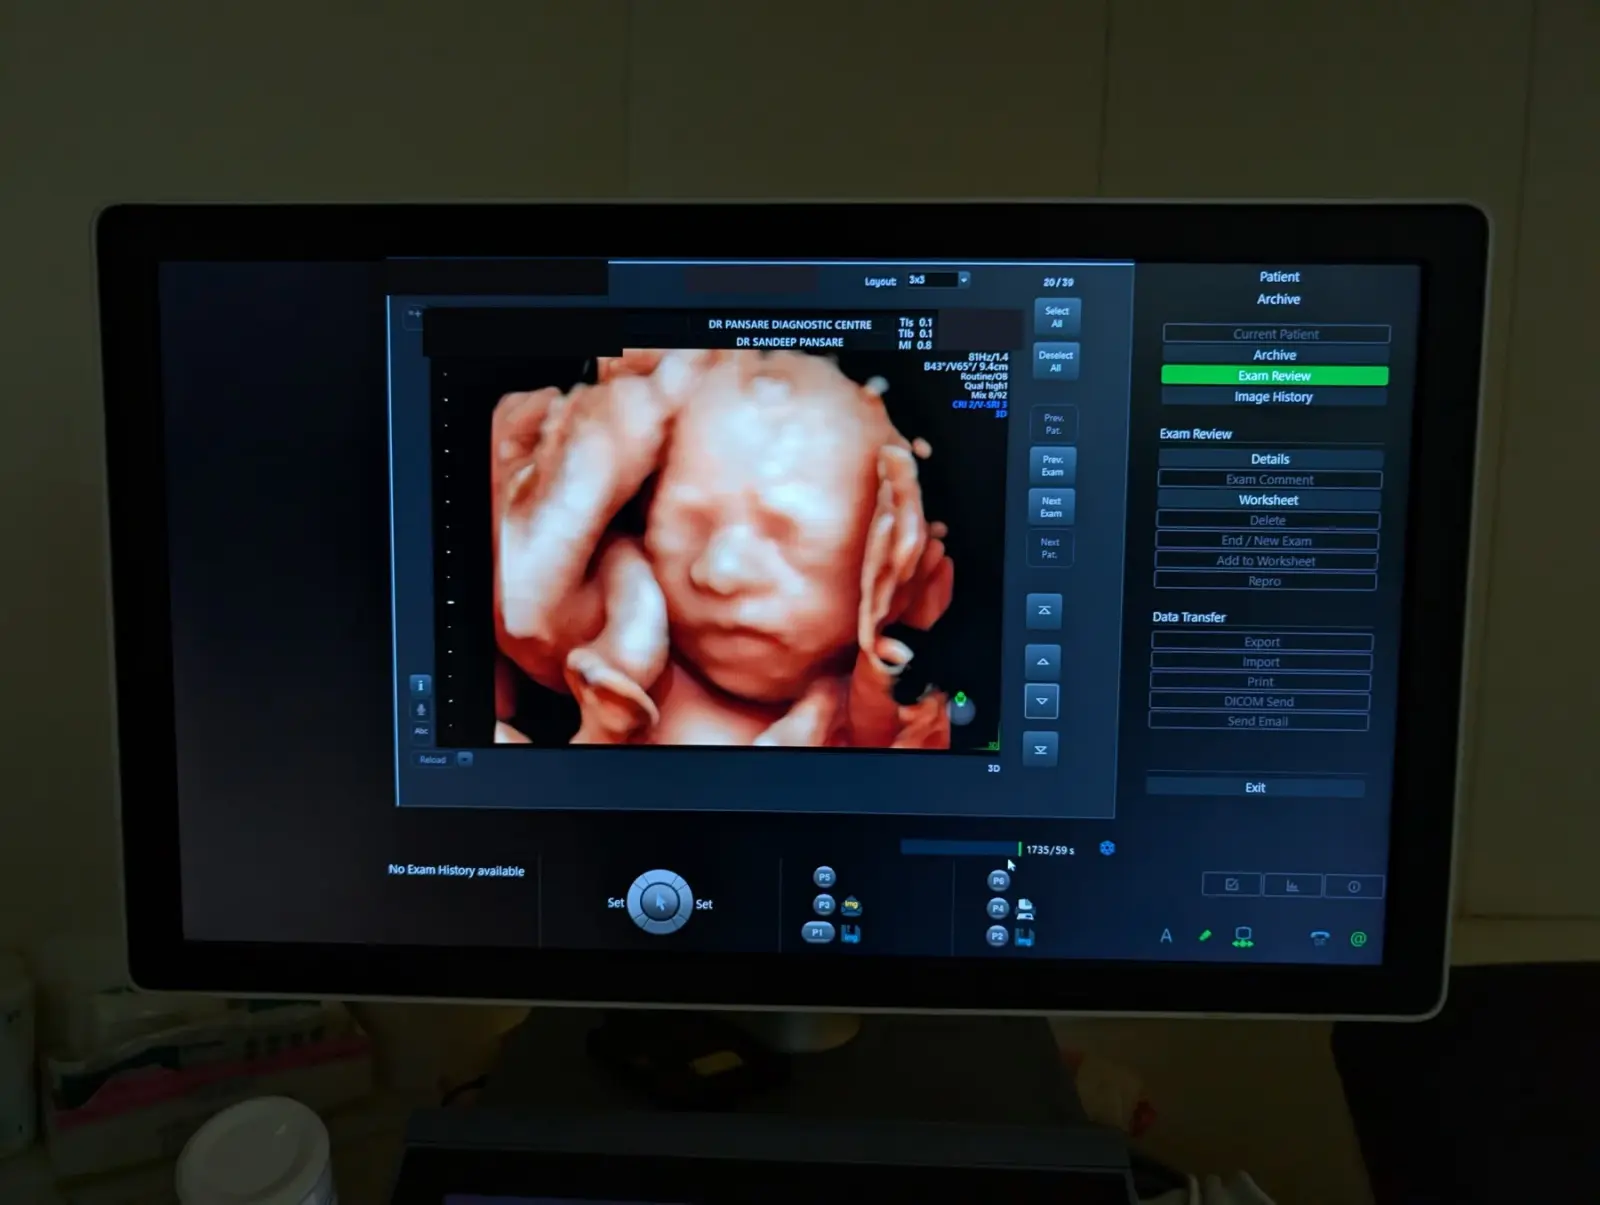The image size is (1600, 1205).
Task: Click Add to Worksheet
Action: pyautogui.click(x=1265, y=561)
